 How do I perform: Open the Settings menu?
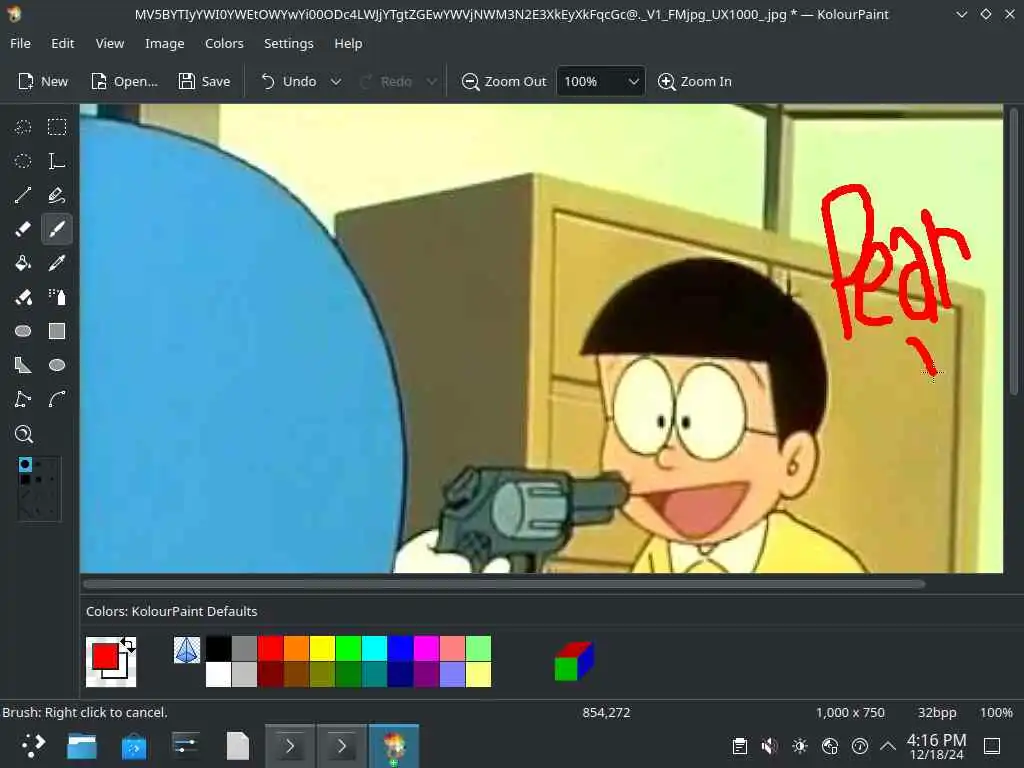tap(289, 44)
